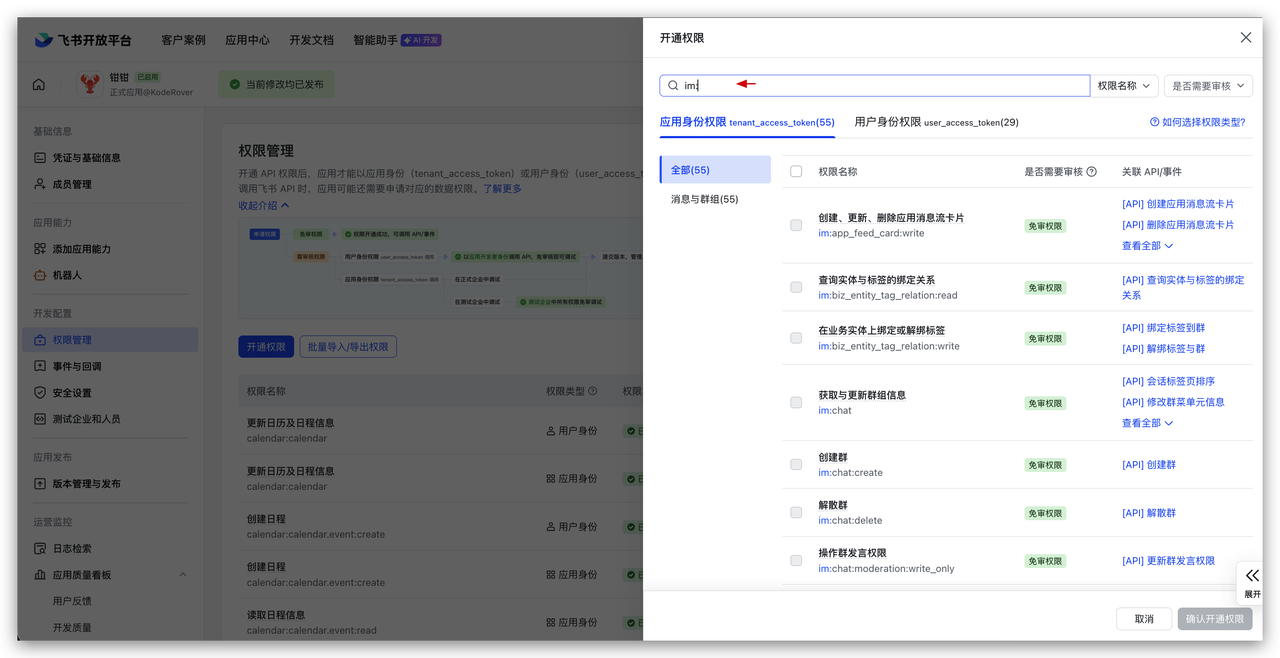Open the [API] 解散群 link
1280x658 pixels.
[x=1148, y=513]
